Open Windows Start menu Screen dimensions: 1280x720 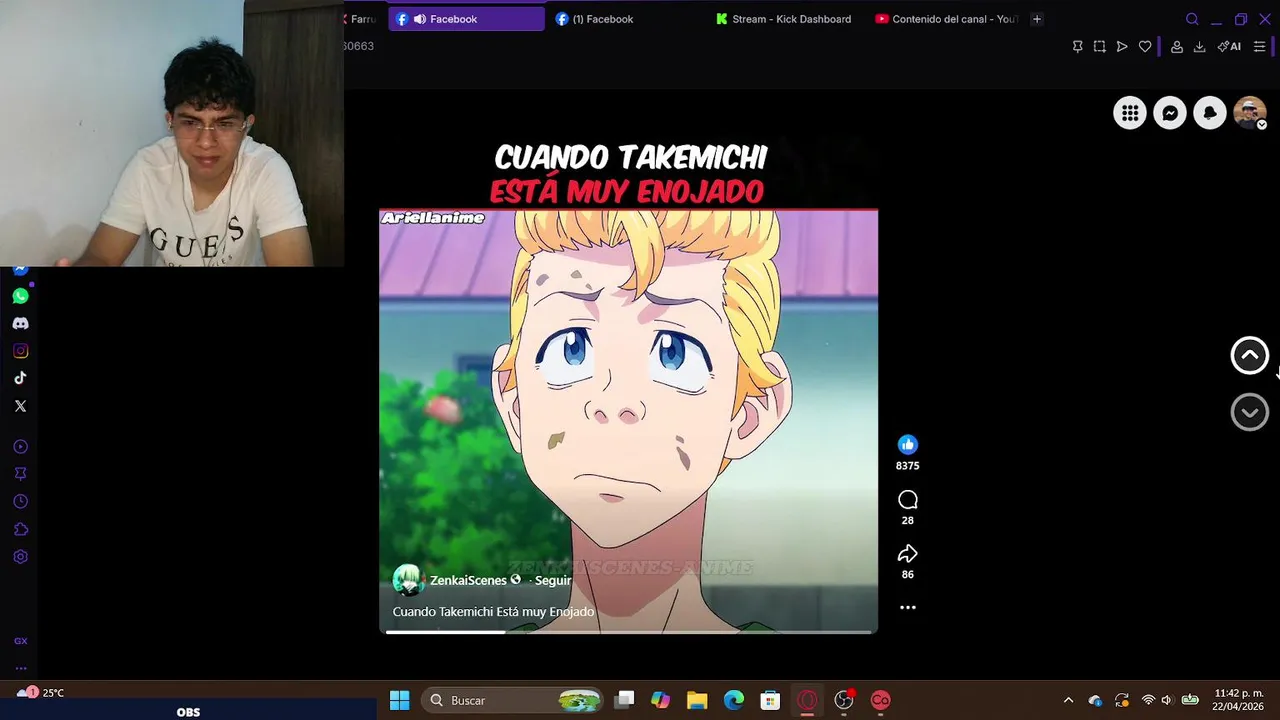[399, 700]
